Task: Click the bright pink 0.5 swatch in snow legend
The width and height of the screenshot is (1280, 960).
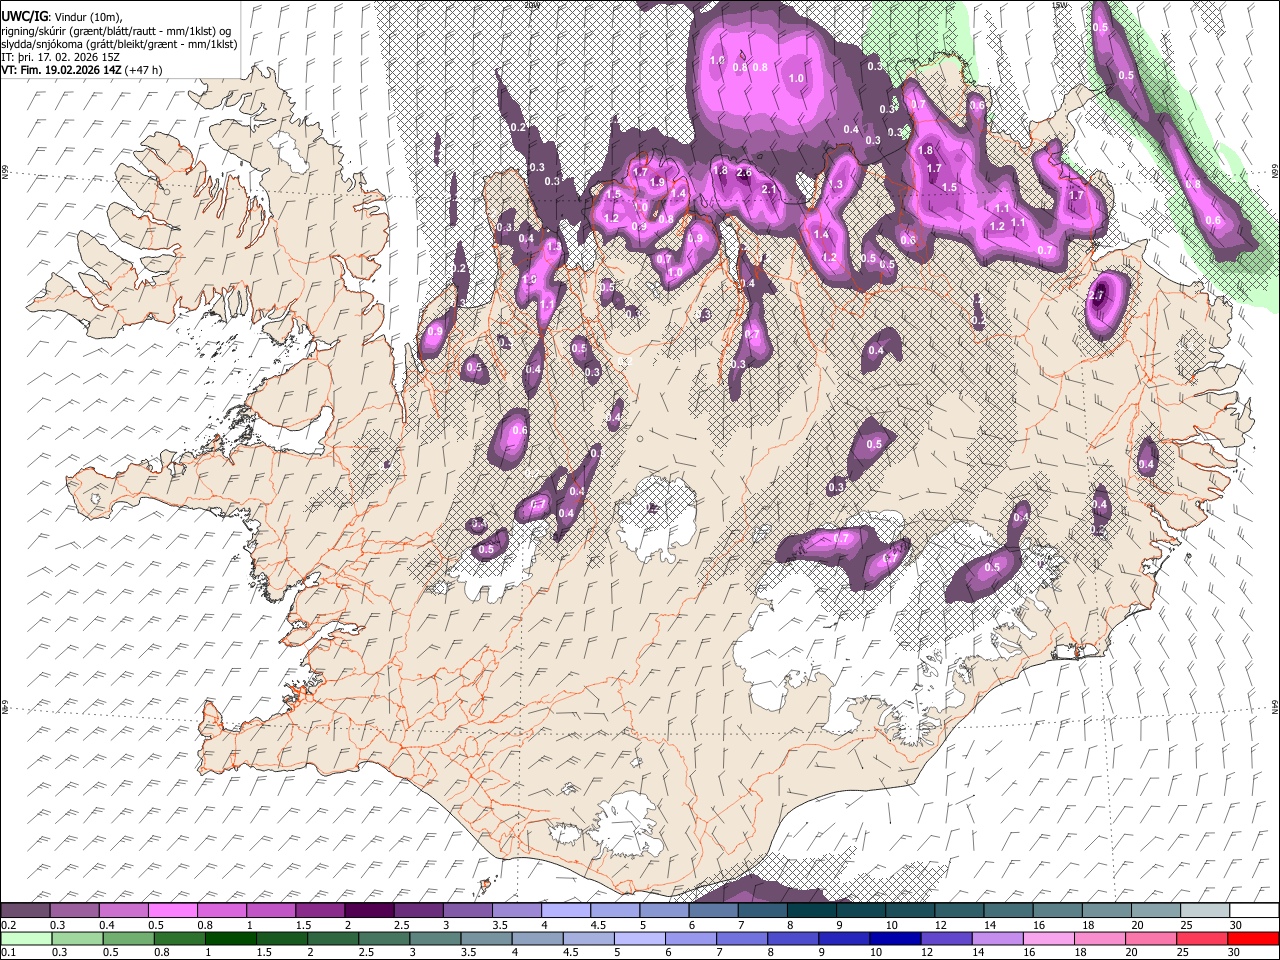Action: (173, 910)
